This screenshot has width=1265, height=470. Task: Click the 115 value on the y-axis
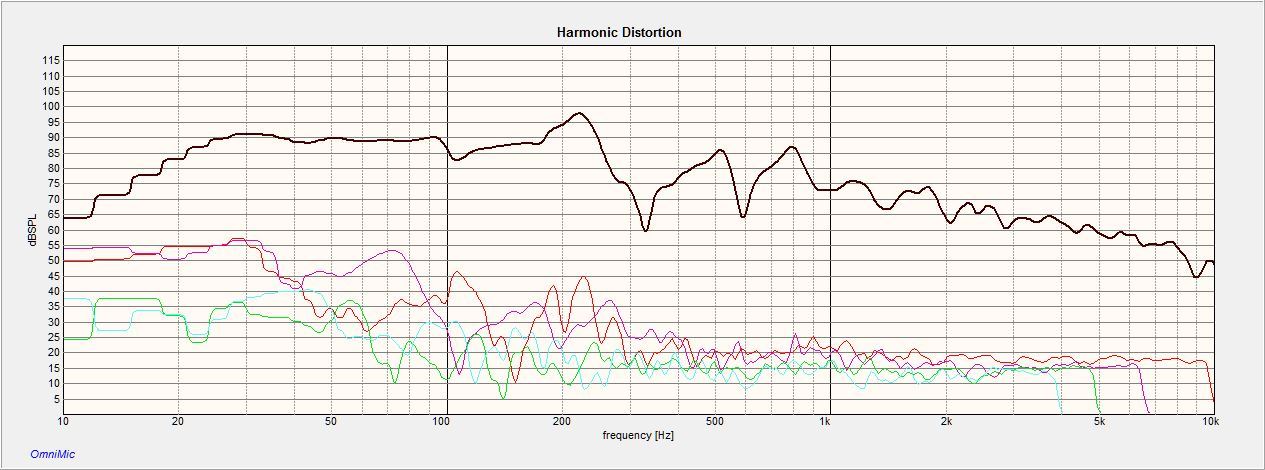coord(51,61)
